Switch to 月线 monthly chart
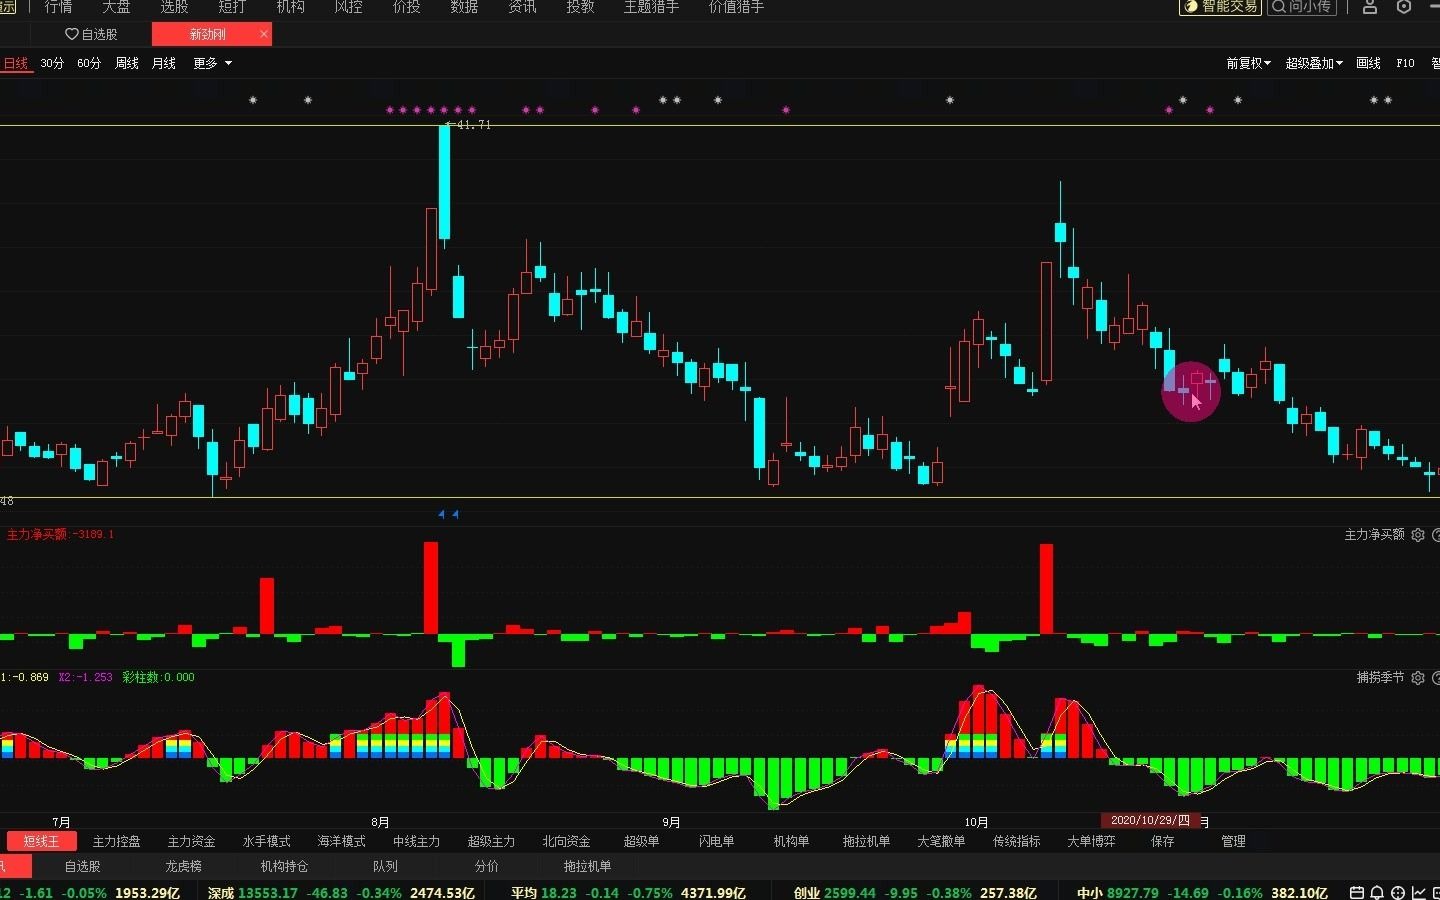 [164, 63]
